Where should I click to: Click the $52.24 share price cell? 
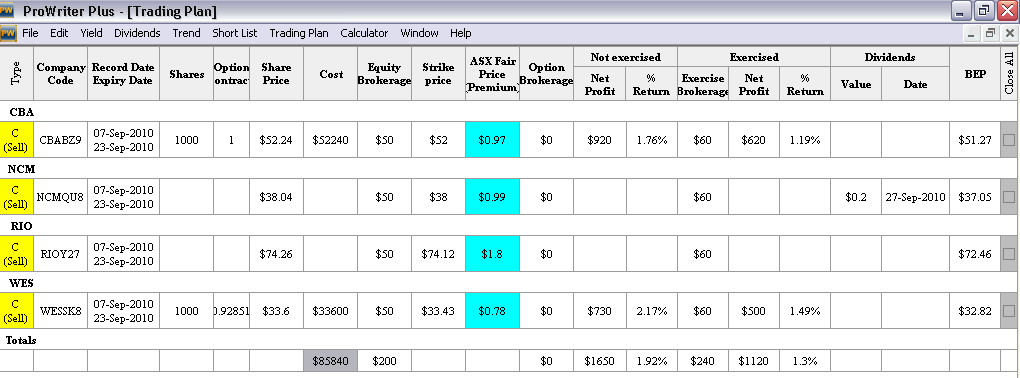(276, 140)
